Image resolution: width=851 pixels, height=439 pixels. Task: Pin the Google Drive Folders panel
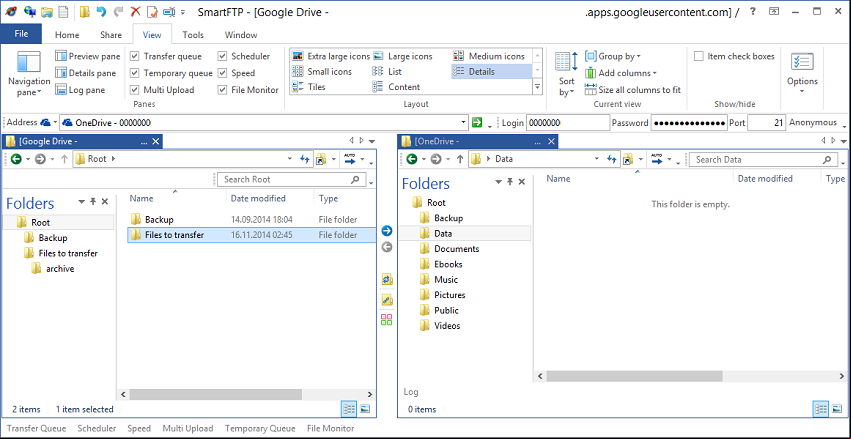93,201
